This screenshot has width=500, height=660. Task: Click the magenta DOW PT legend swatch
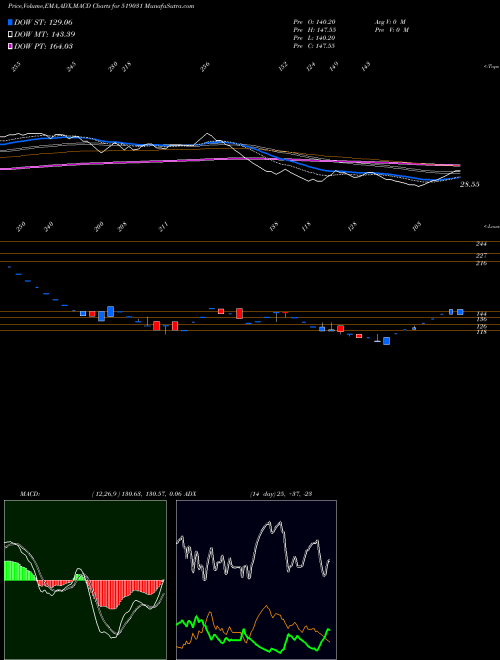click(11, 46)
